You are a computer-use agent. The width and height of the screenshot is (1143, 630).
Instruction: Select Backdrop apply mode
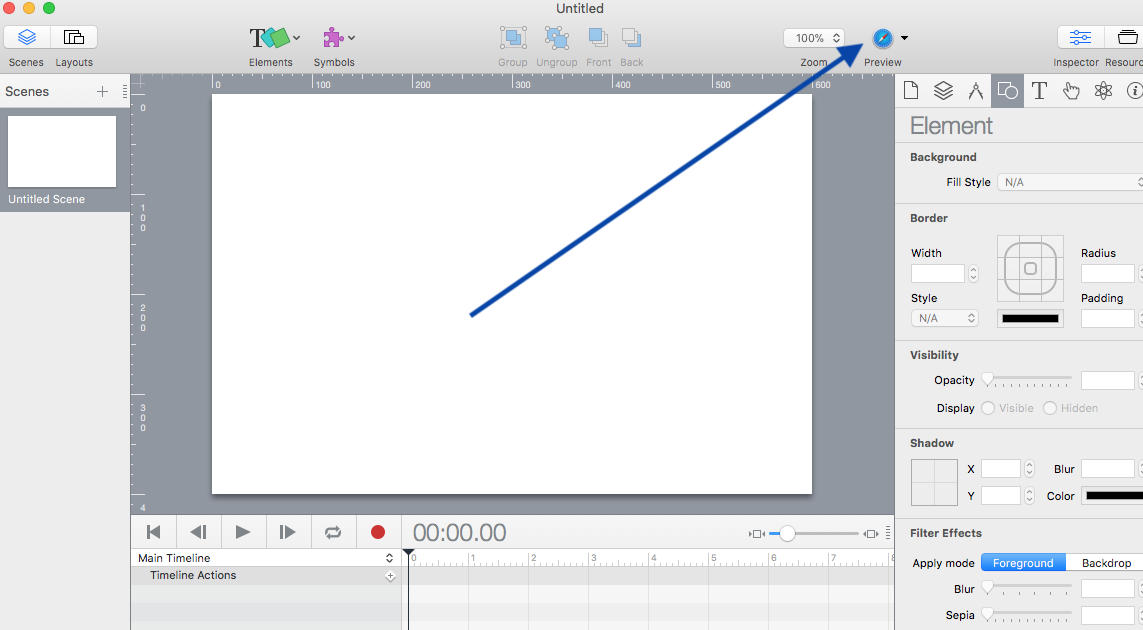click(1106, 563)
